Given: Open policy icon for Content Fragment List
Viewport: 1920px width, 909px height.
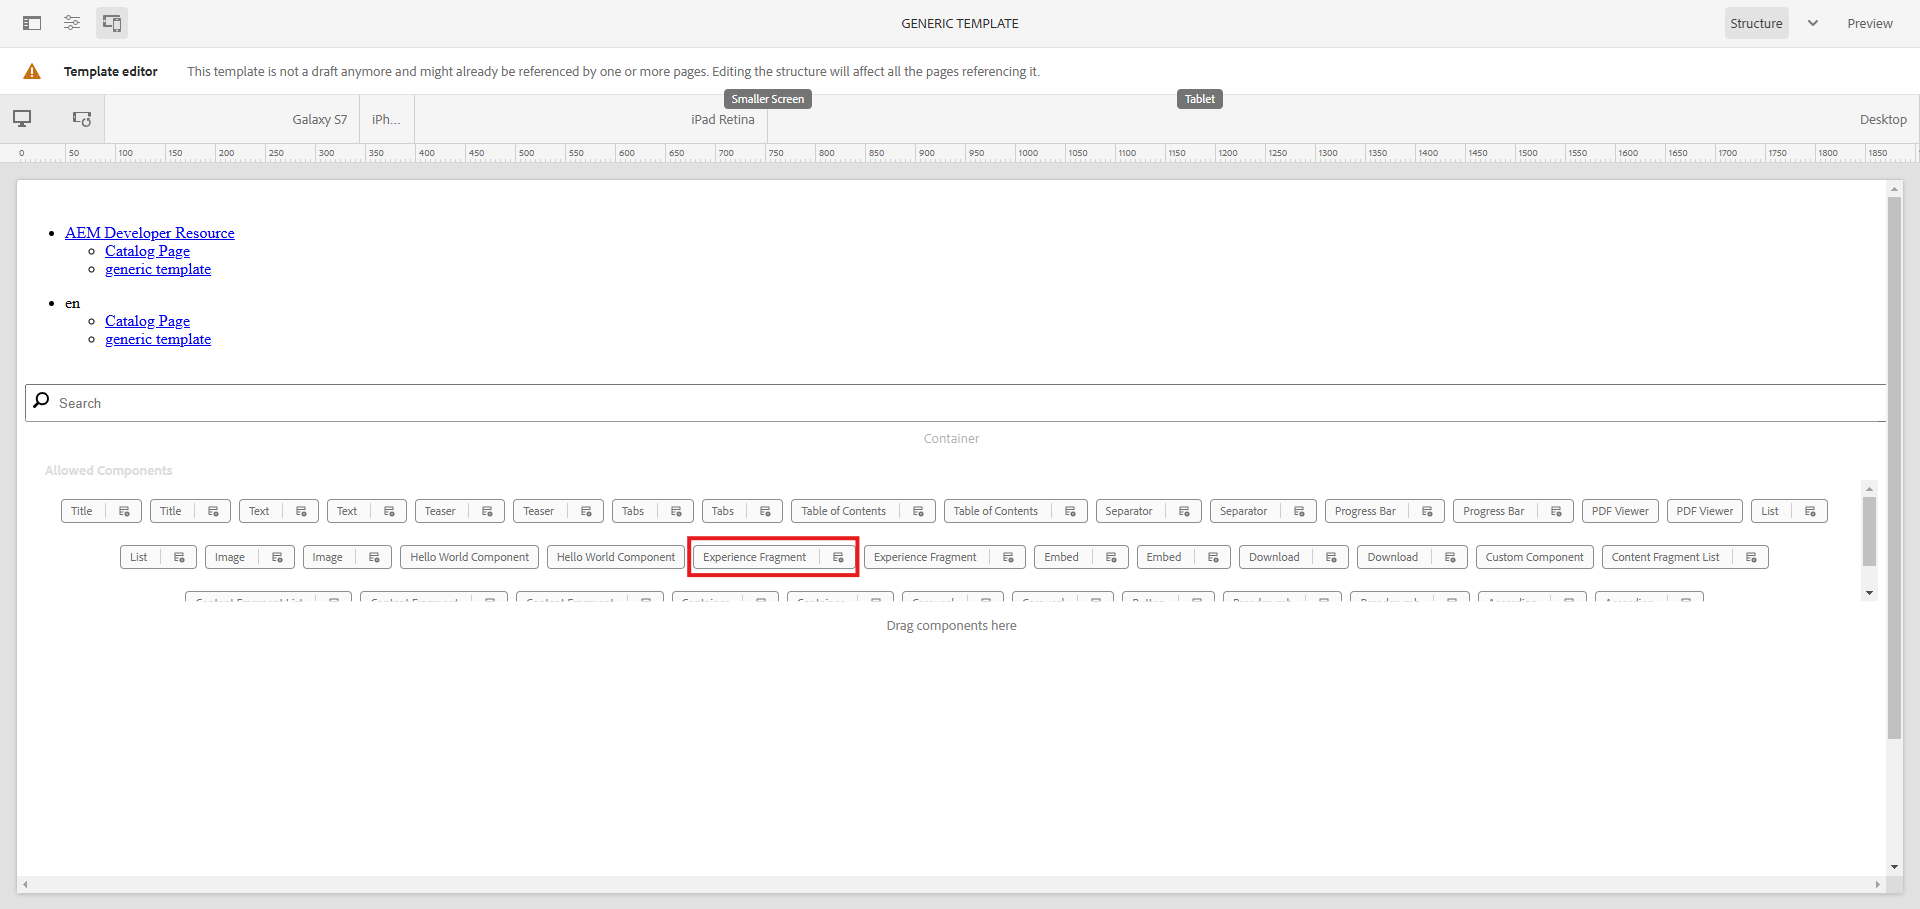Looking at the screenshot, I should [1751, 557].
